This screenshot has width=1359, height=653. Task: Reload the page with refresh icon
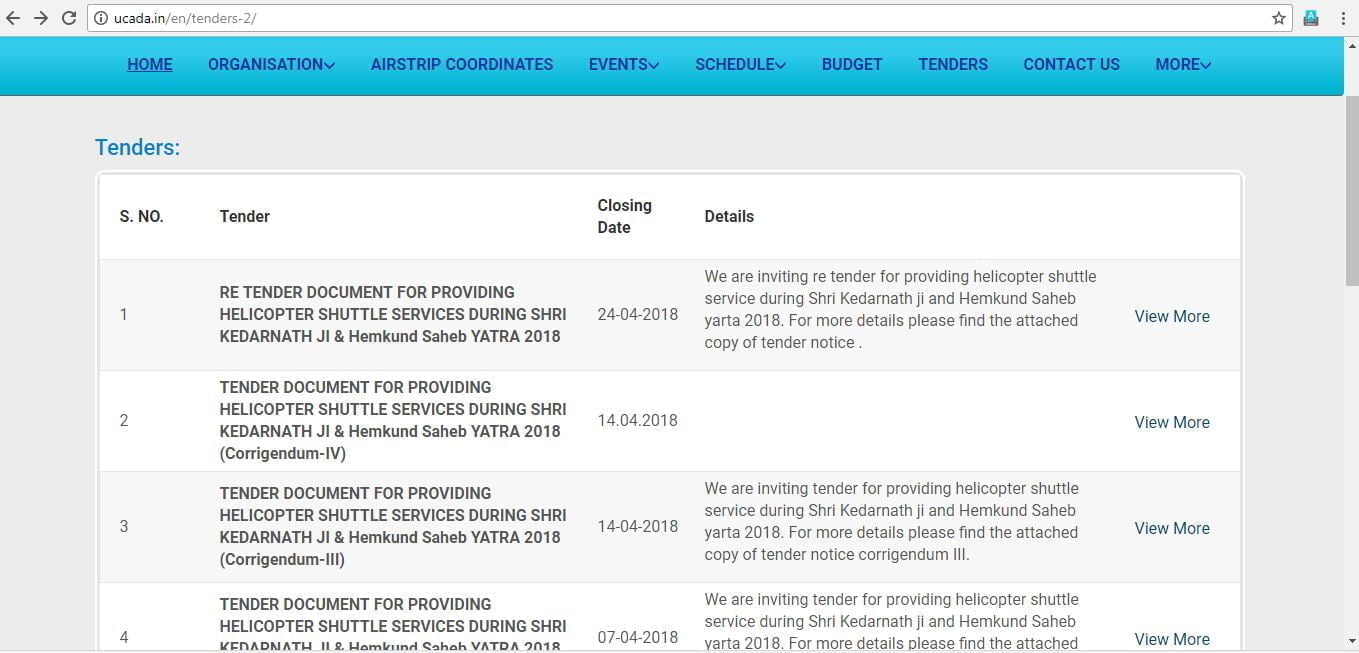tap(69, 18)
